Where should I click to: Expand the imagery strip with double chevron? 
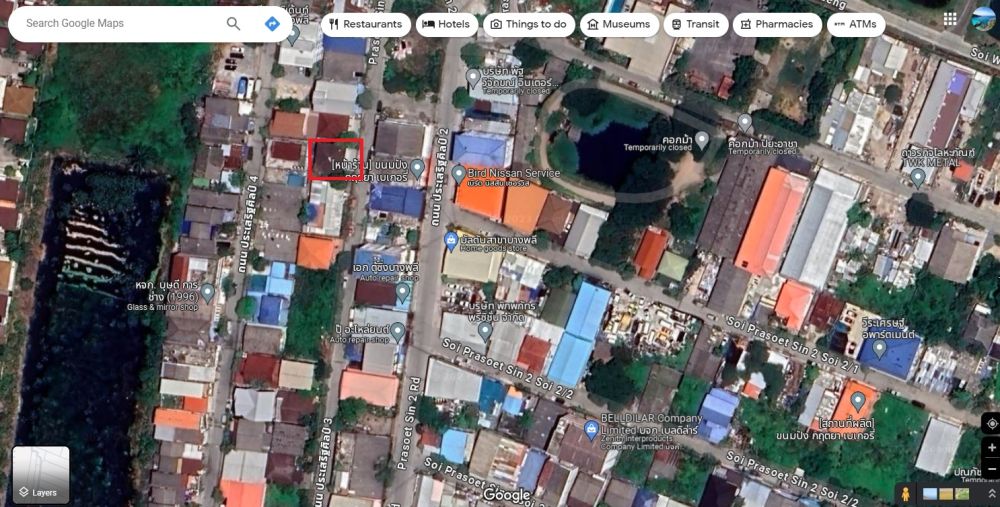click(991, 493)
